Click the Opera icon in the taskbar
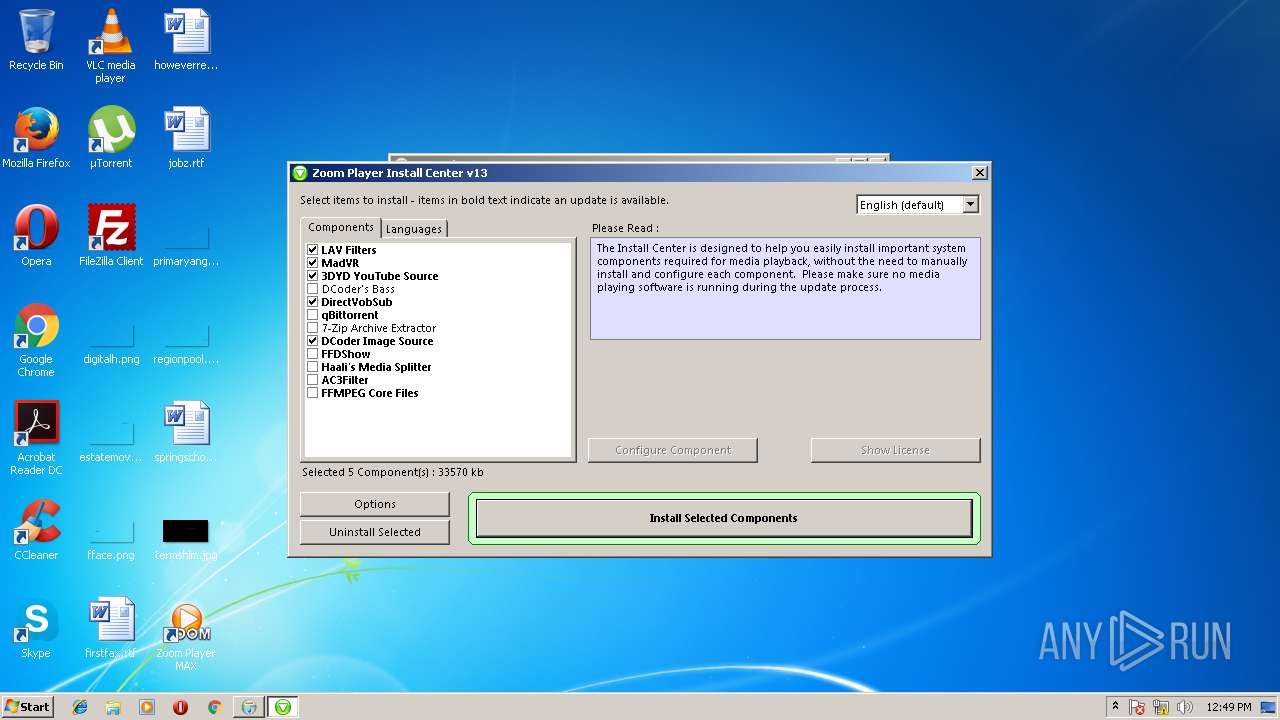 coord(181,707)
